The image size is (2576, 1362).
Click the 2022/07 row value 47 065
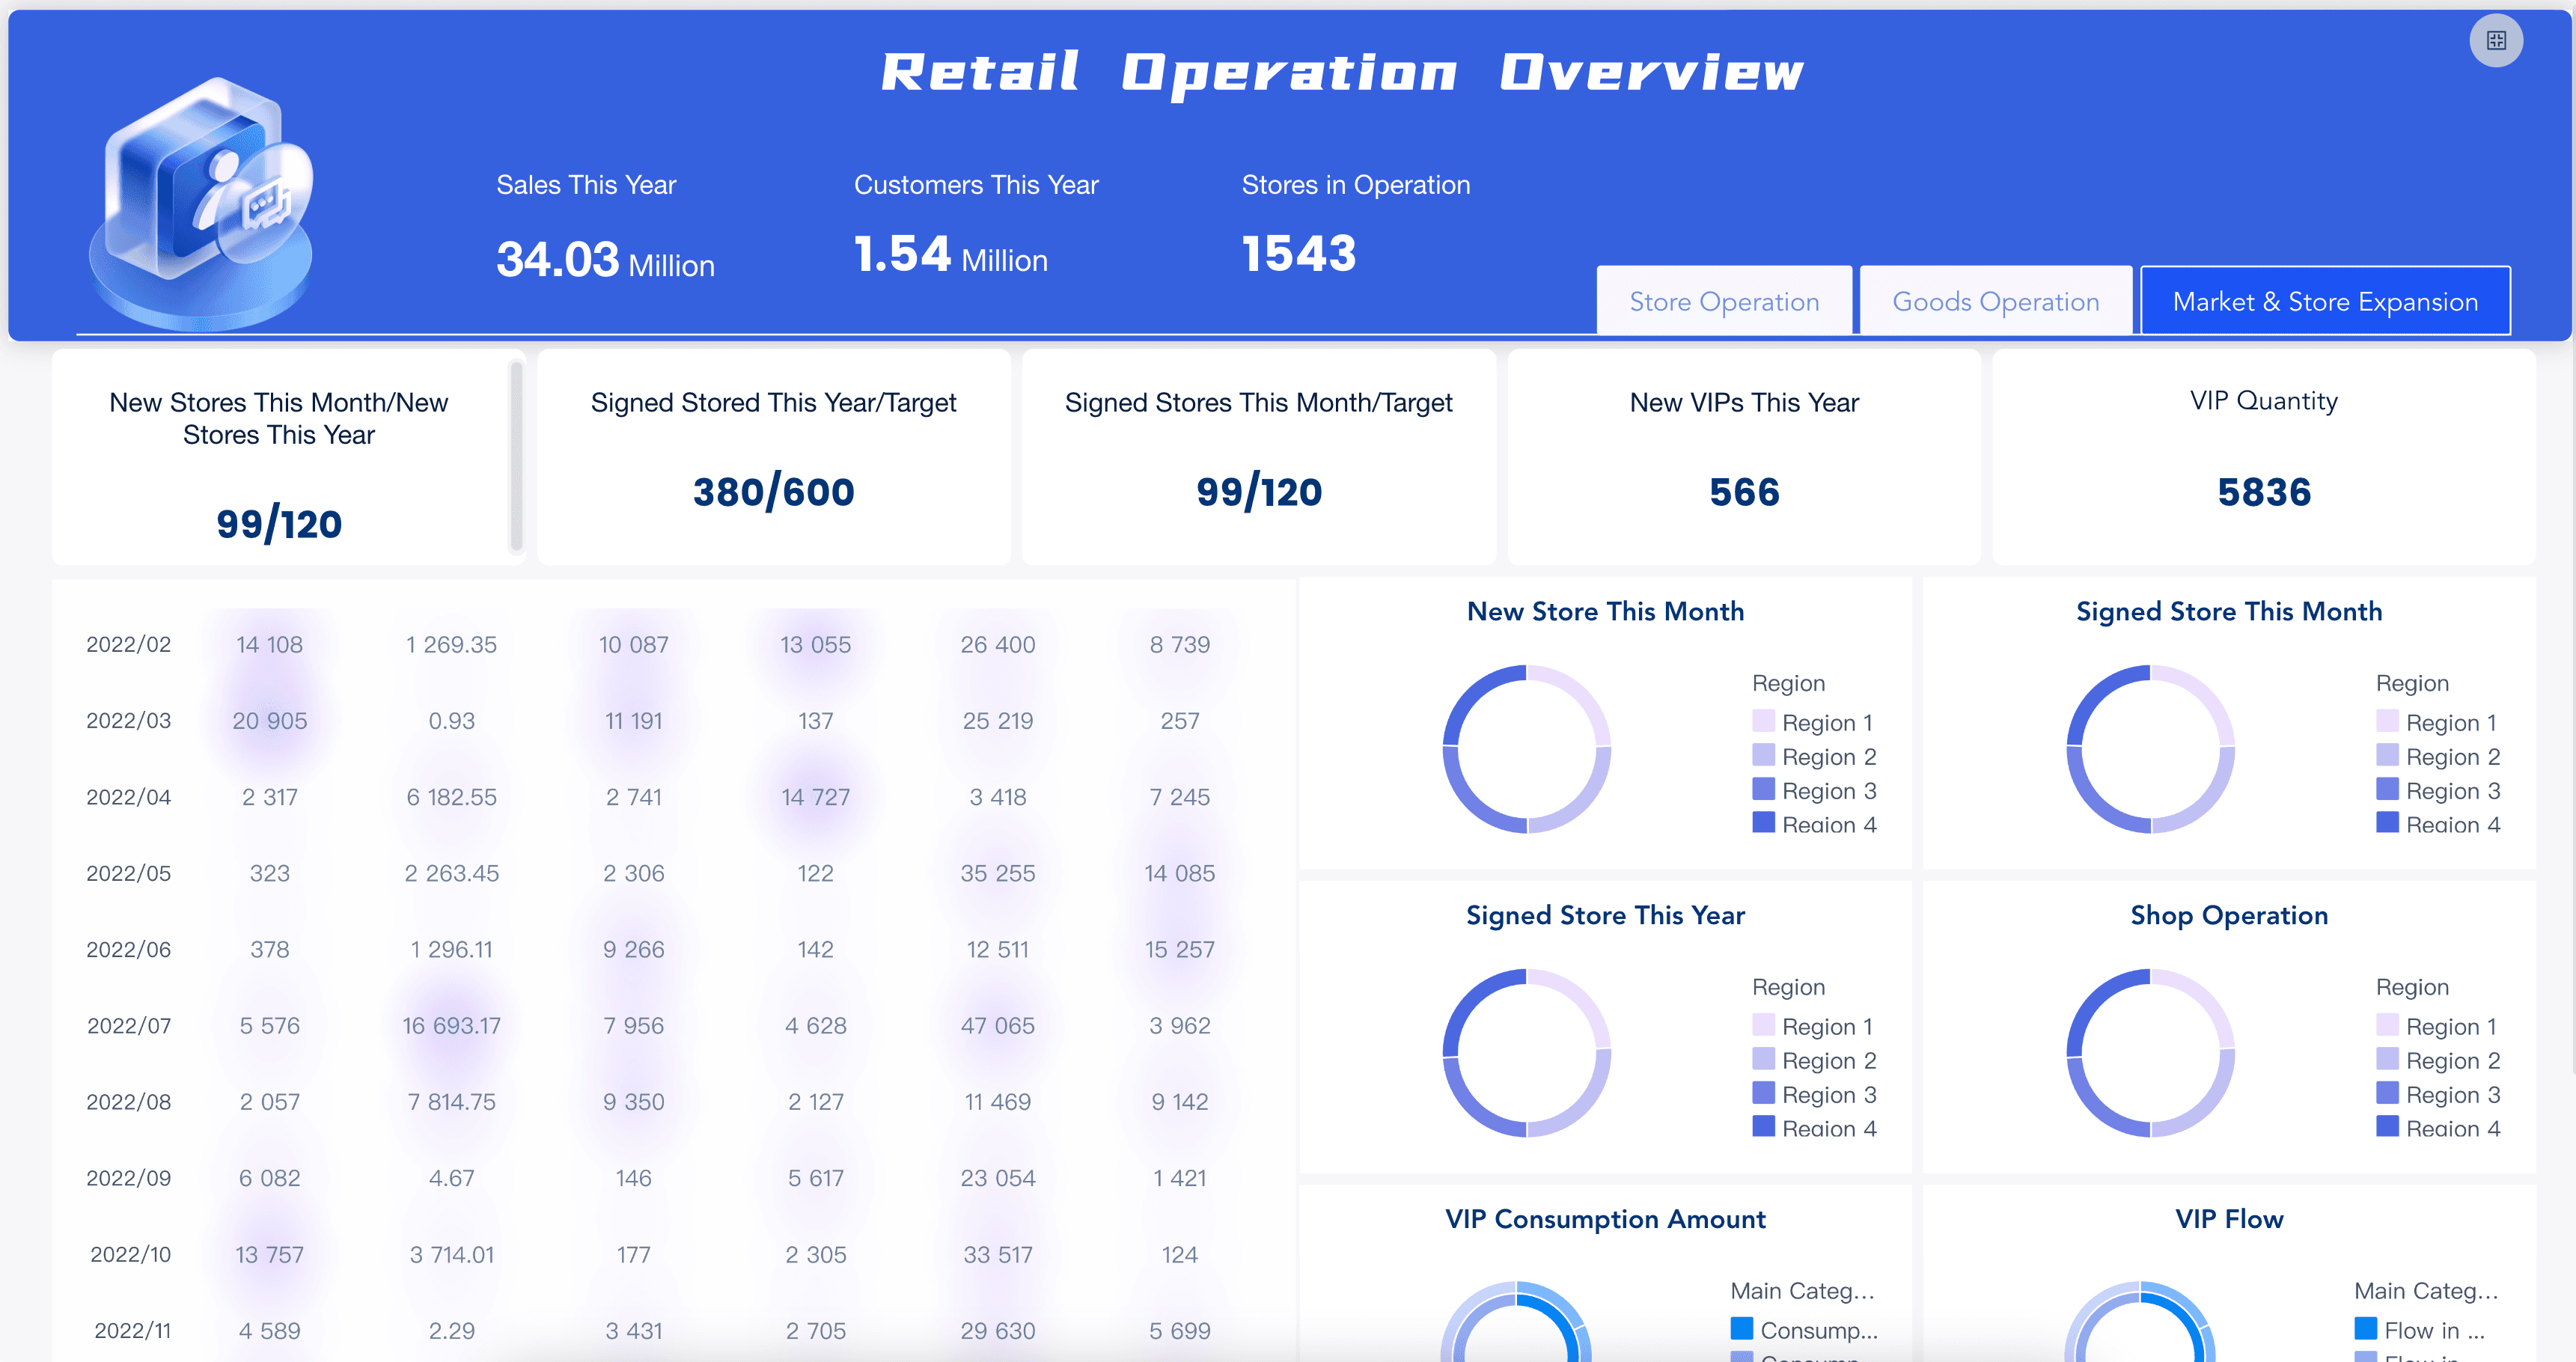click(x=997, y=1025)
